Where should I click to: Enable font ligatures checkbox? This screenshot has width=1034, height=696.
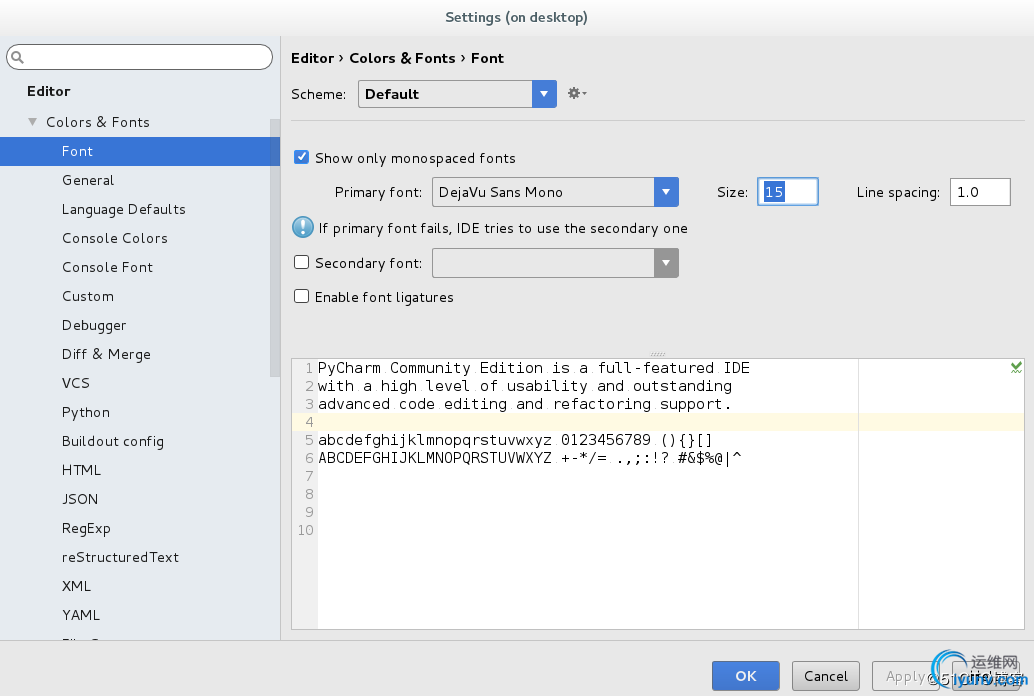click(301, 297)
